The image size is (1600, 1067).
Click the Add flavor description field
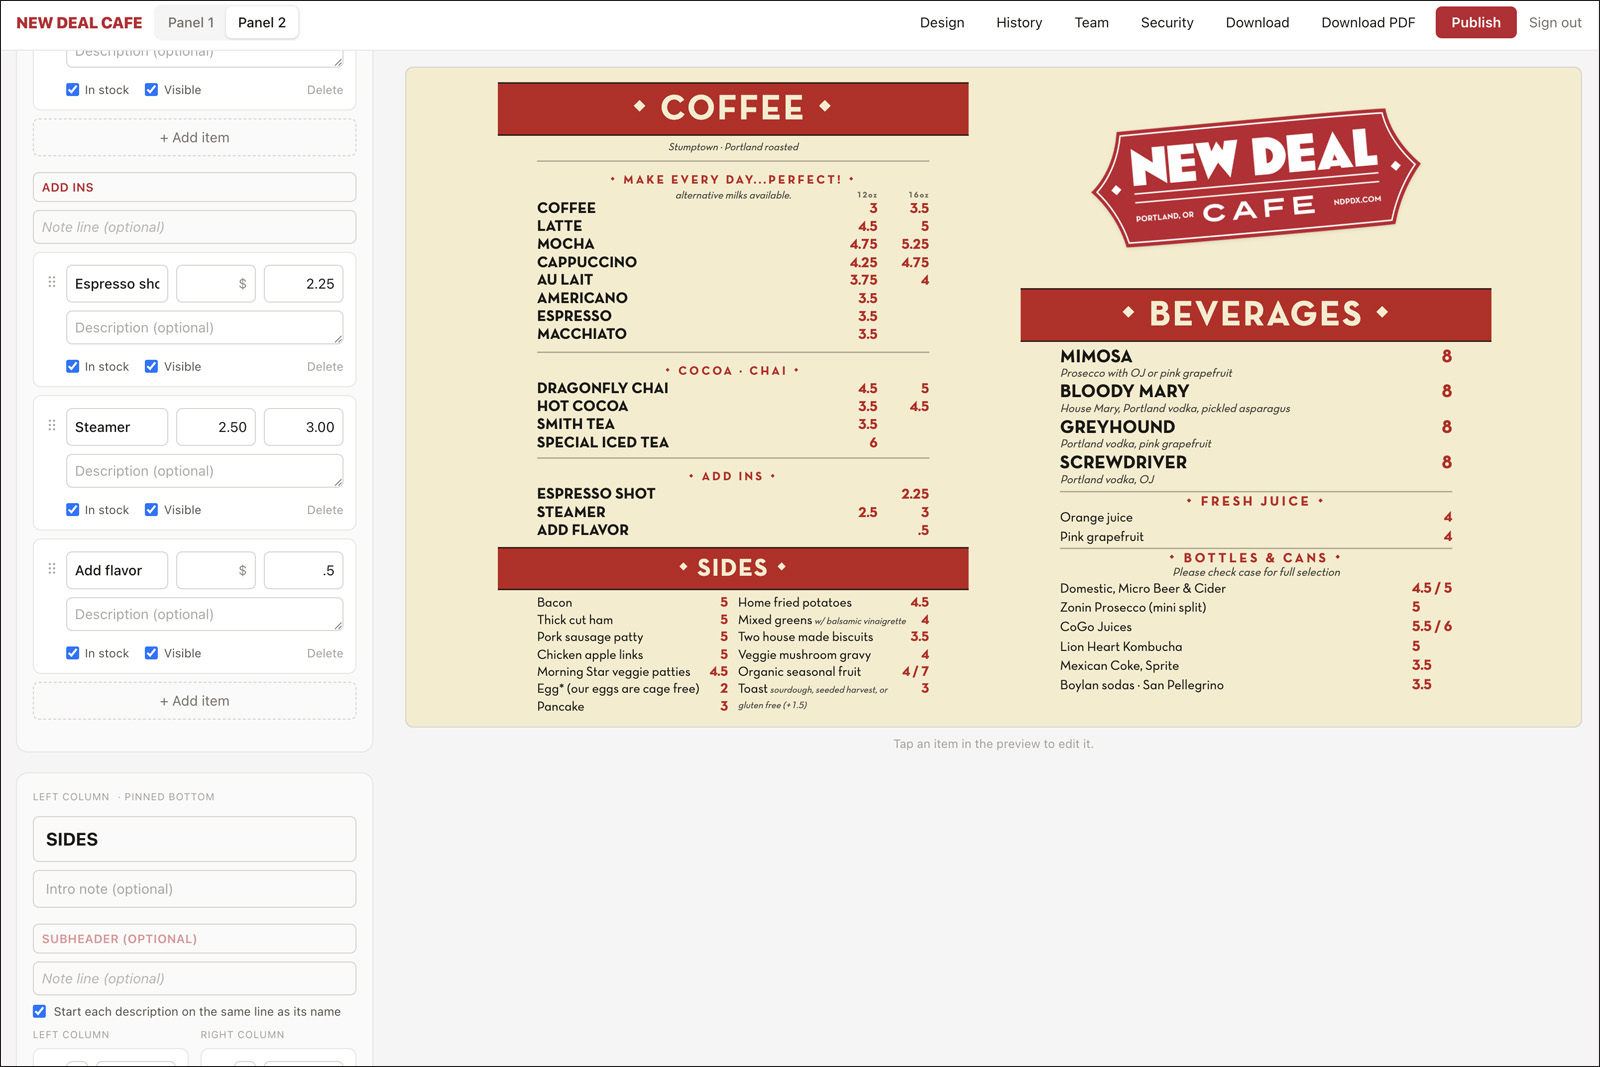click(205, 614)
